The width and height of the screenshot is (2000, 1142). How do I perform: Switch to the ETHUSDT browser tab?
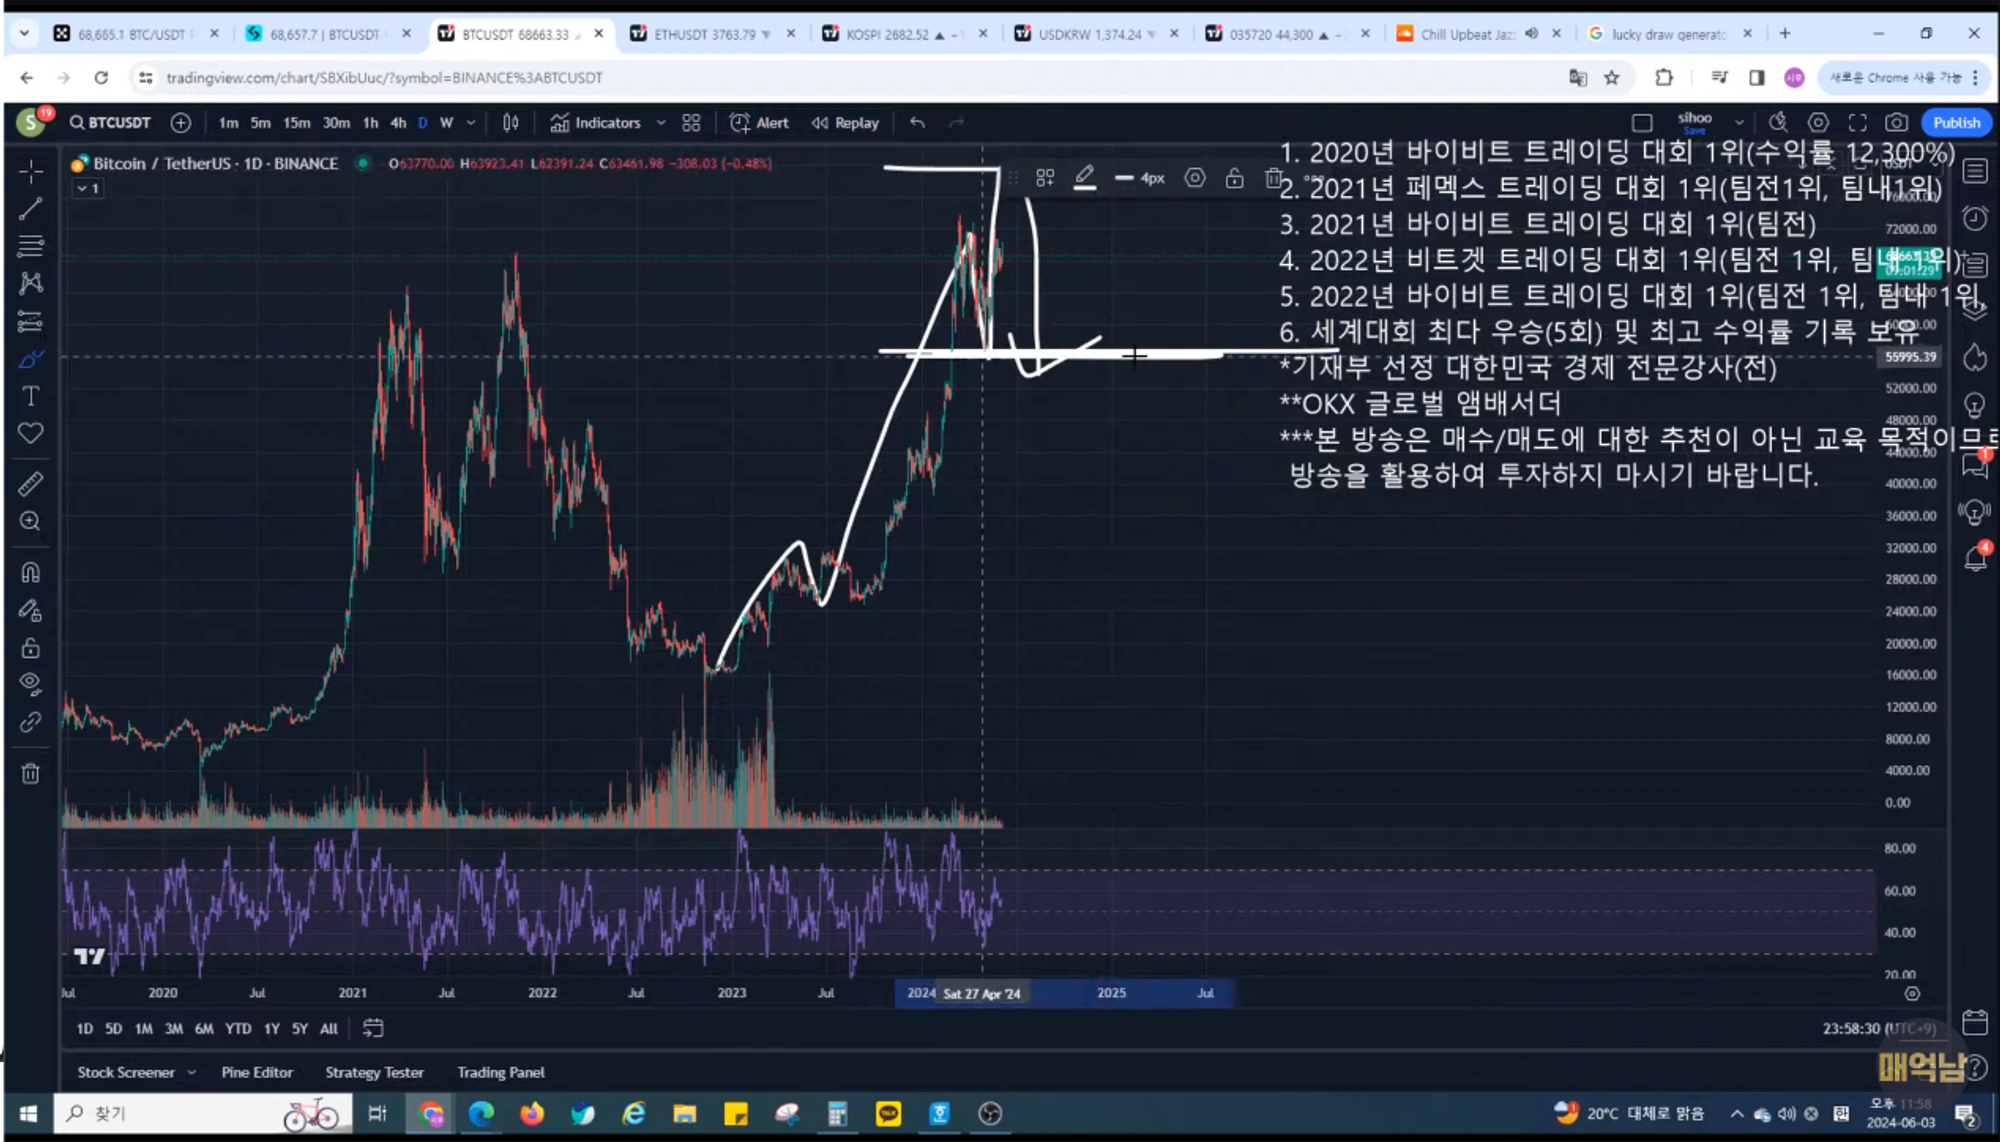coord(711,34)
